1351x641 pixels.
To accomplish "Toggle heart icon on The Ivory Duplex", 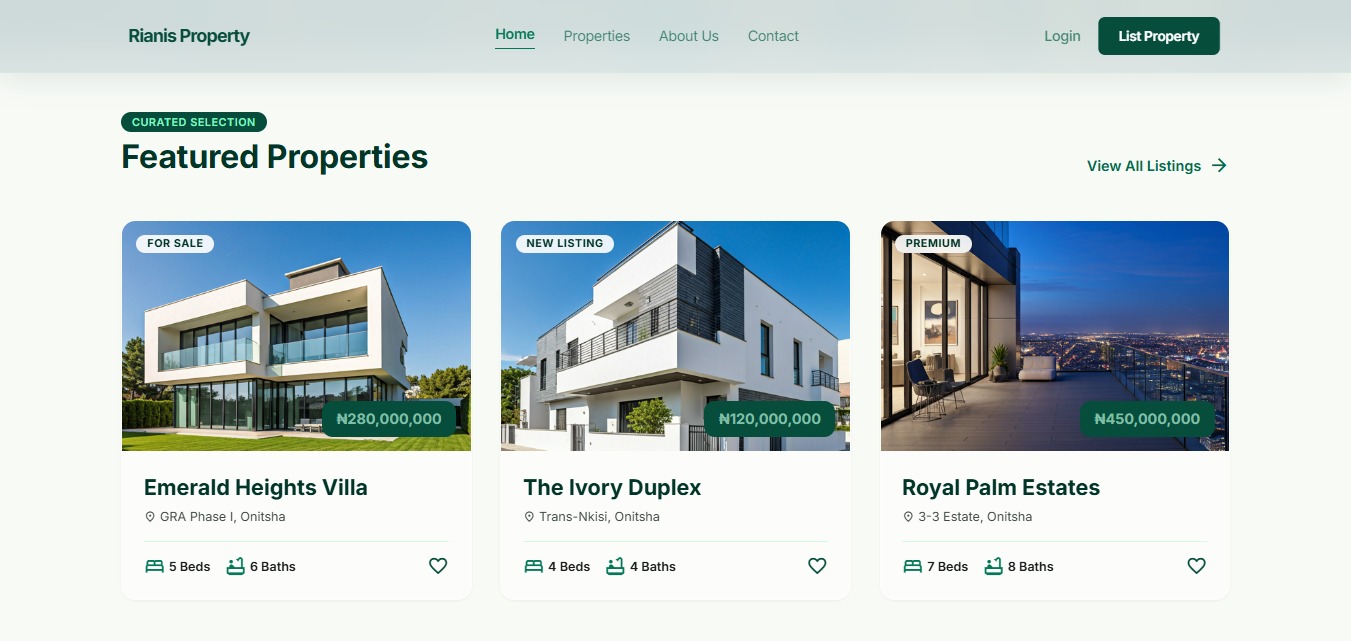I will coord(817,566).
